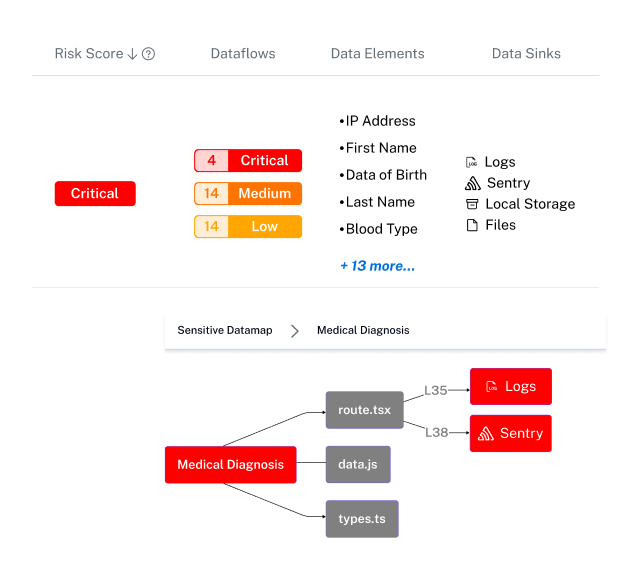
Task: Click the Logs file icon in Data Sinks
Action: 472,162
